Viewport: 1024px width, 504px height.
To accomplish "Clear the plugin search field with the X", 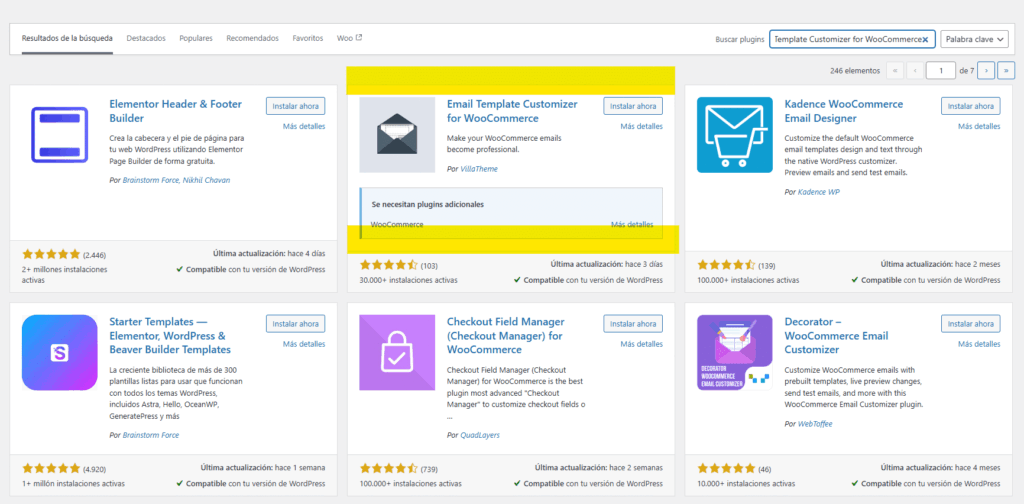I will pyautogui.click(x=925, y=39).
